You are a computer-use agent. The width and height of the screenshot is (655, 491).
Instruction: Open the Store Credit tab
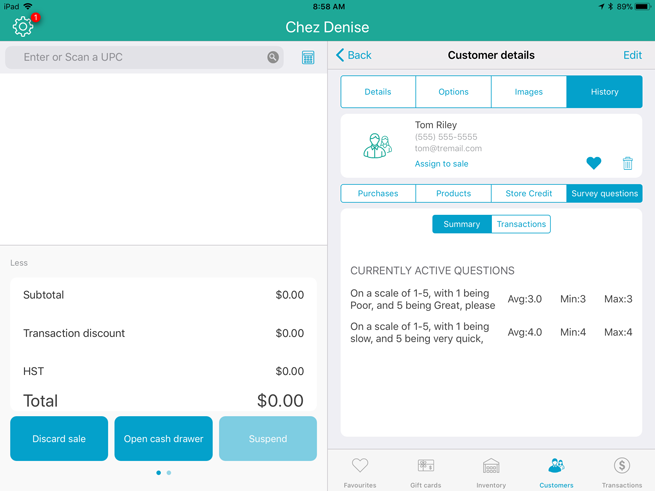point(528,193)
